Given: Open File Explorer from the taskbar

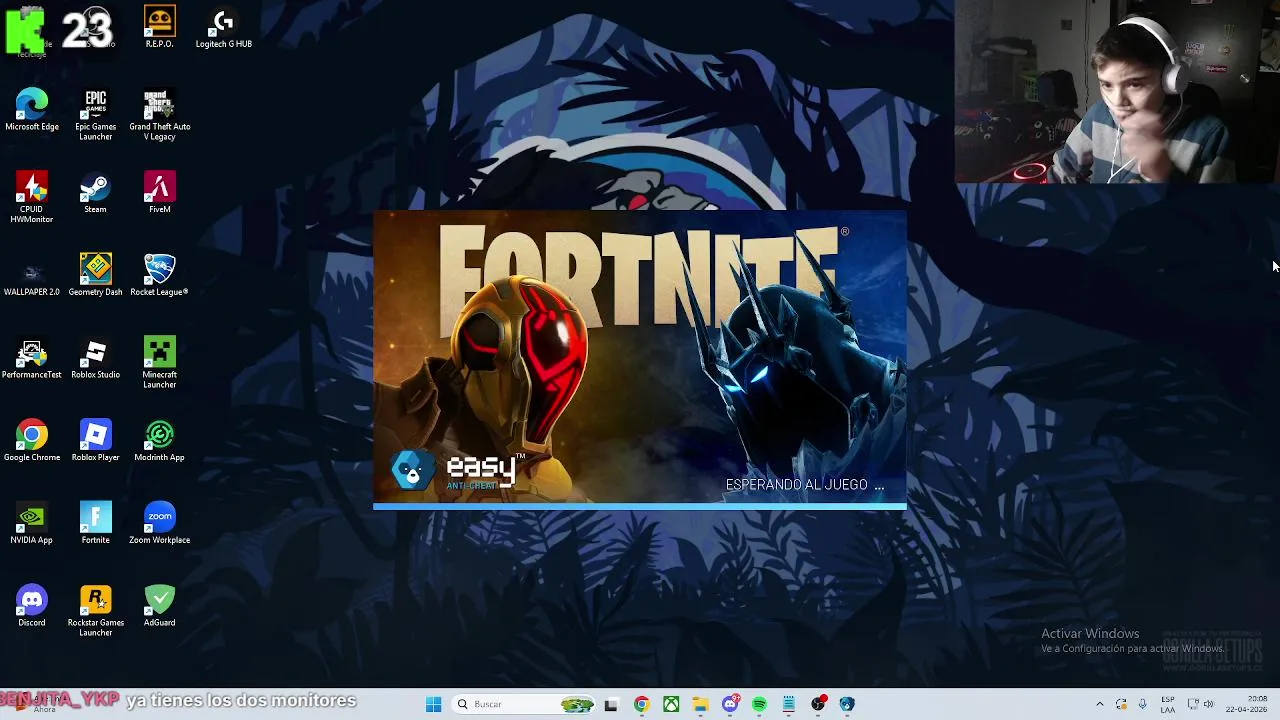Looking at the screenshot, I should point(701,704).
